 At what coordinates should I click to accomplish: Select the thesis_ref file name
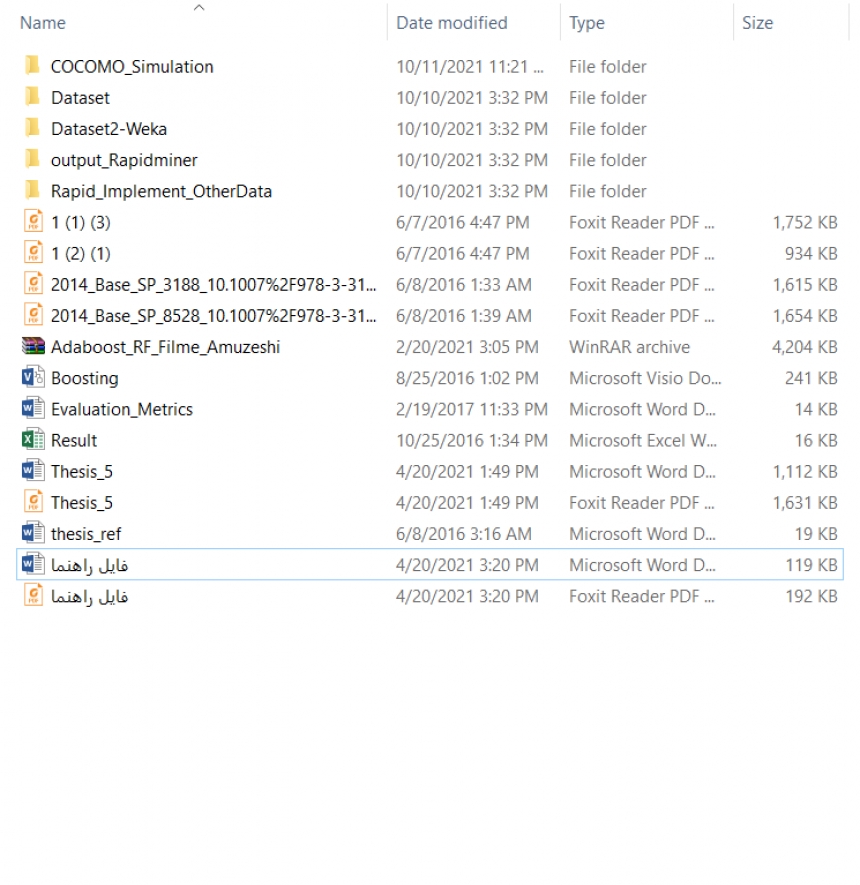[x=86, y=533]
